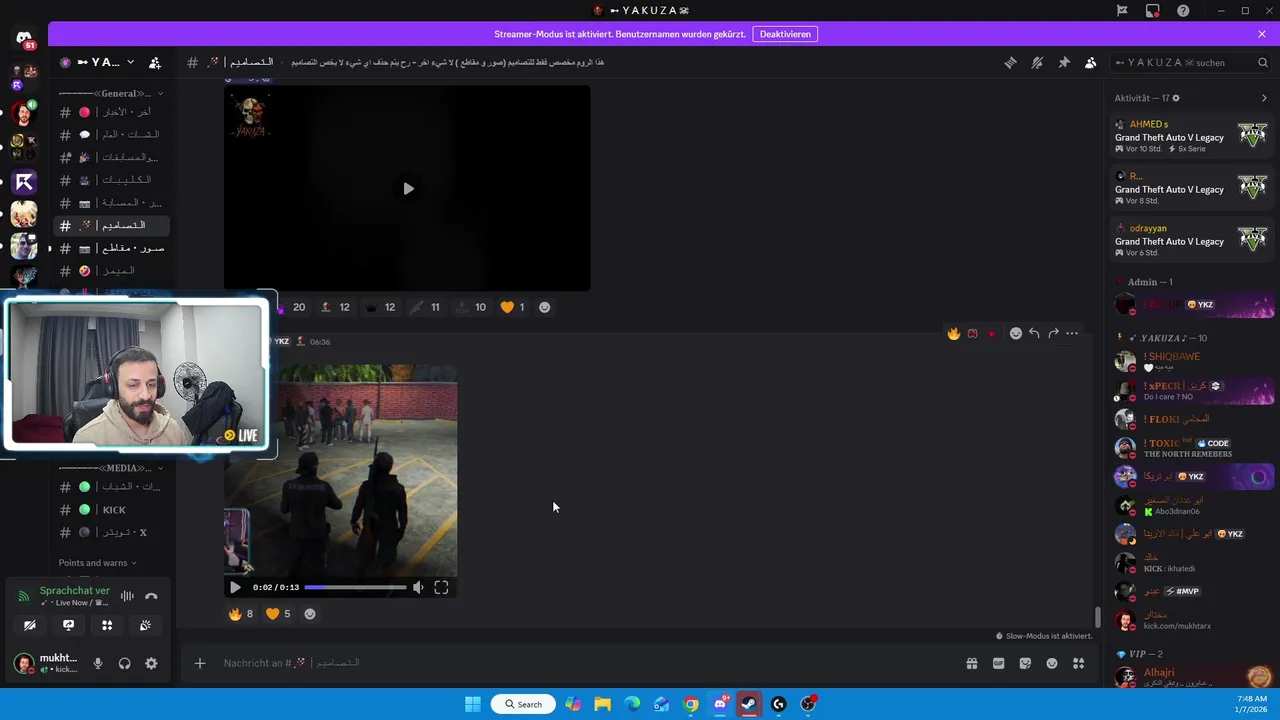Viewport: 1280px width, 720px height.
Task: Select the التـصـامـيم channel in sidebar
Action: click(111, 226)
